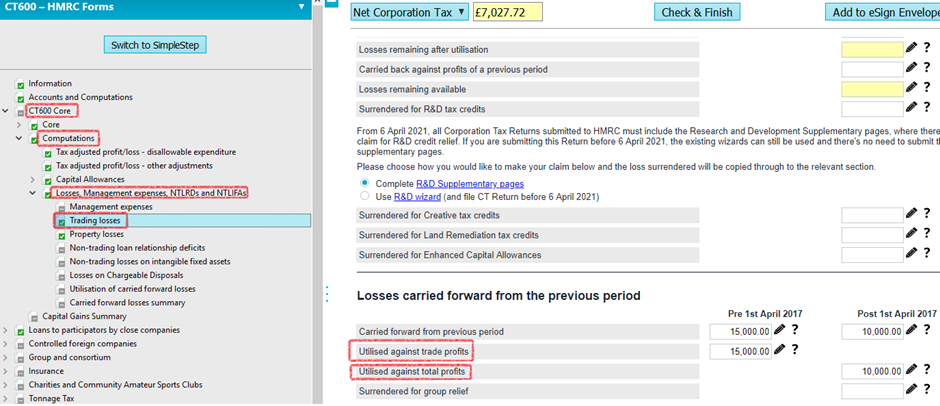Select the Use R&D wizard radio option

pos(364,198)
